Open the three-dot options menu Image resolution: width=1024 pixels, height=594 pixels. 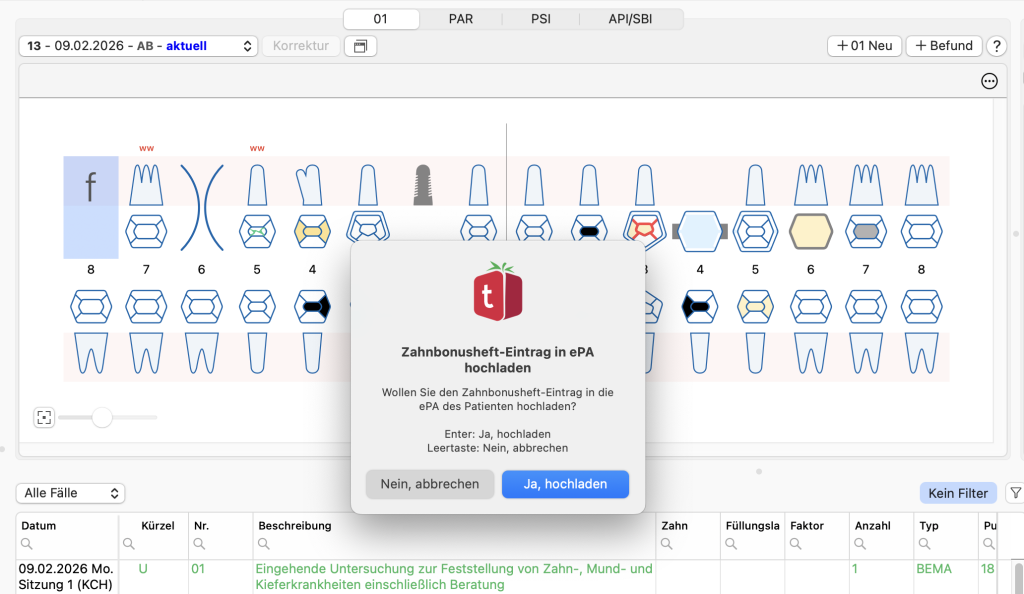coord(989,82)
